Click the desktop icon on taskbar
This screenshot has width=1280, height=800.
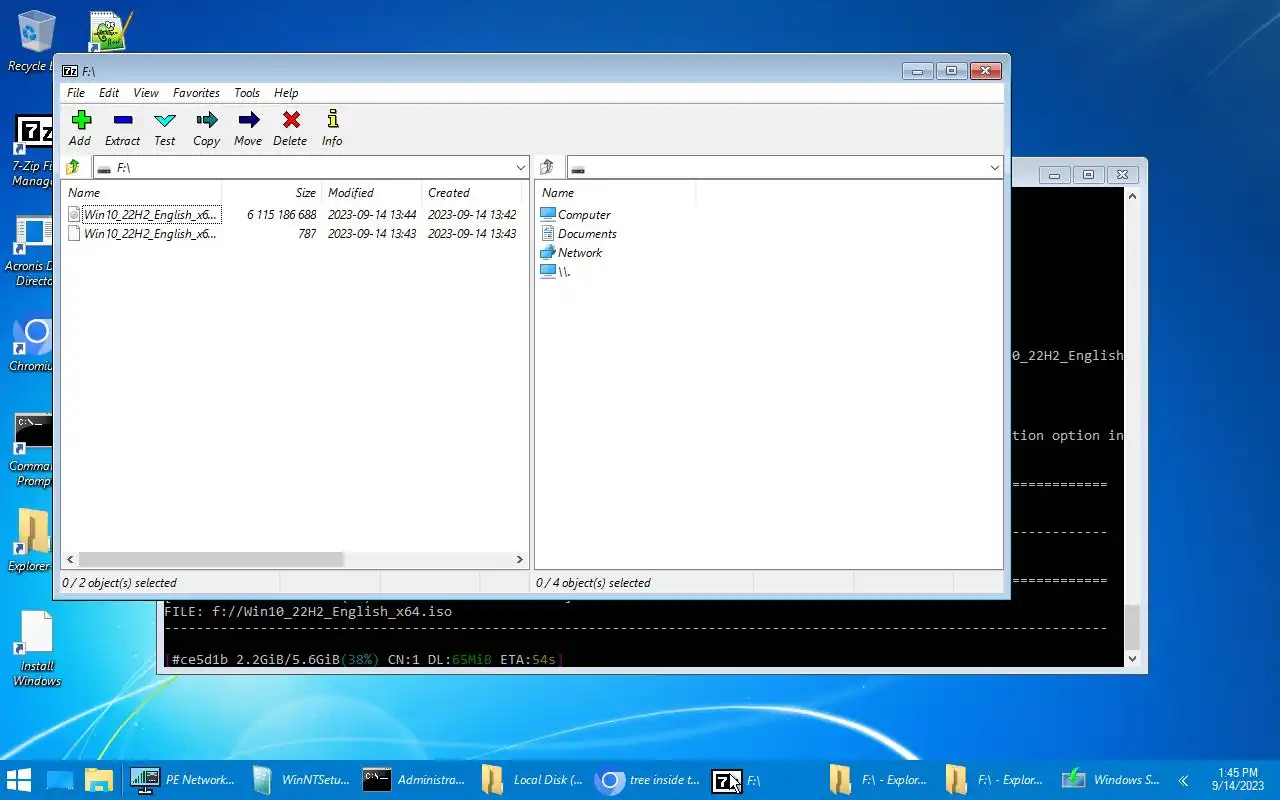click(x=60, y=780)
